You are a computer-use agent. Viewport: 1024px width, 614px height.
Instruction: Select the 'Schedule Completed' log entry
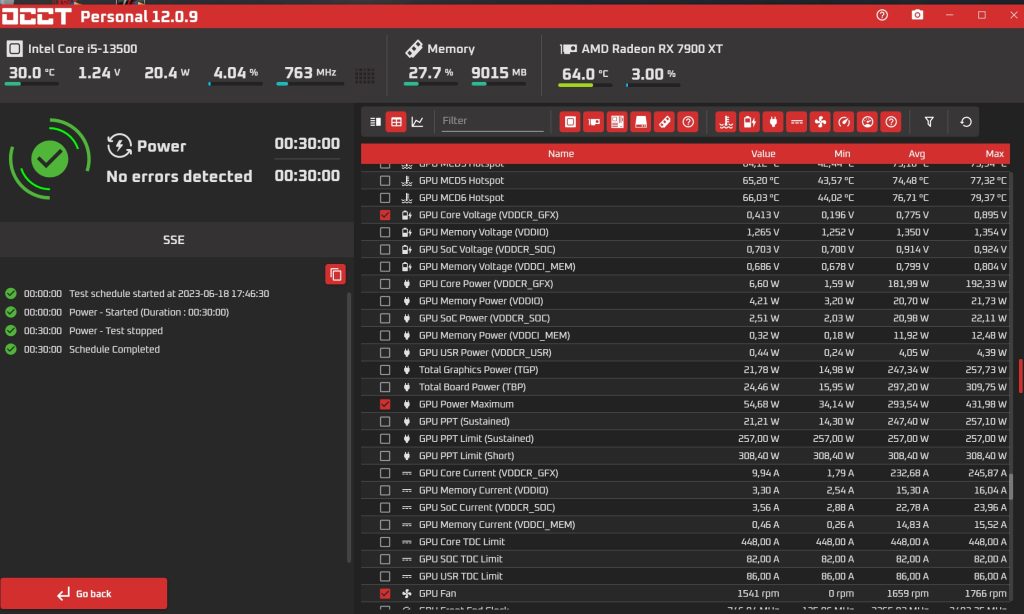pos(114,349)
